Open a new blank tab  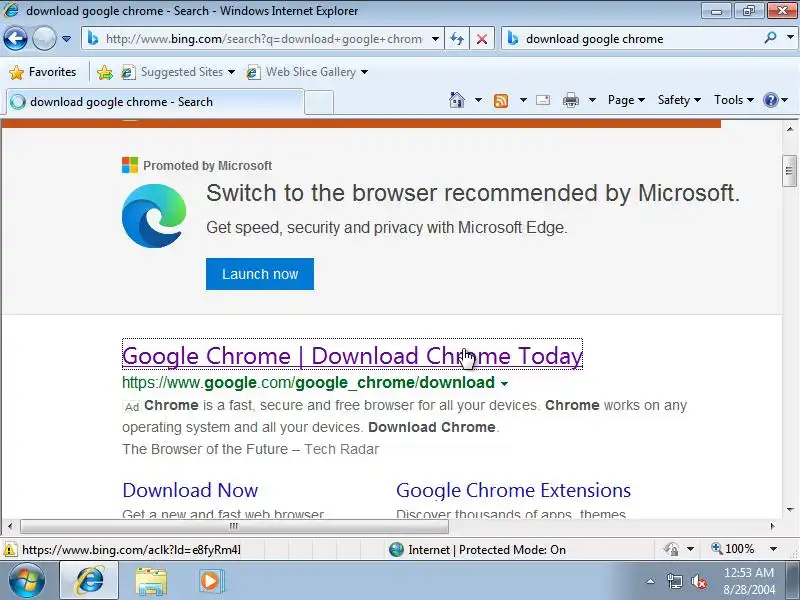coord(319,103)
